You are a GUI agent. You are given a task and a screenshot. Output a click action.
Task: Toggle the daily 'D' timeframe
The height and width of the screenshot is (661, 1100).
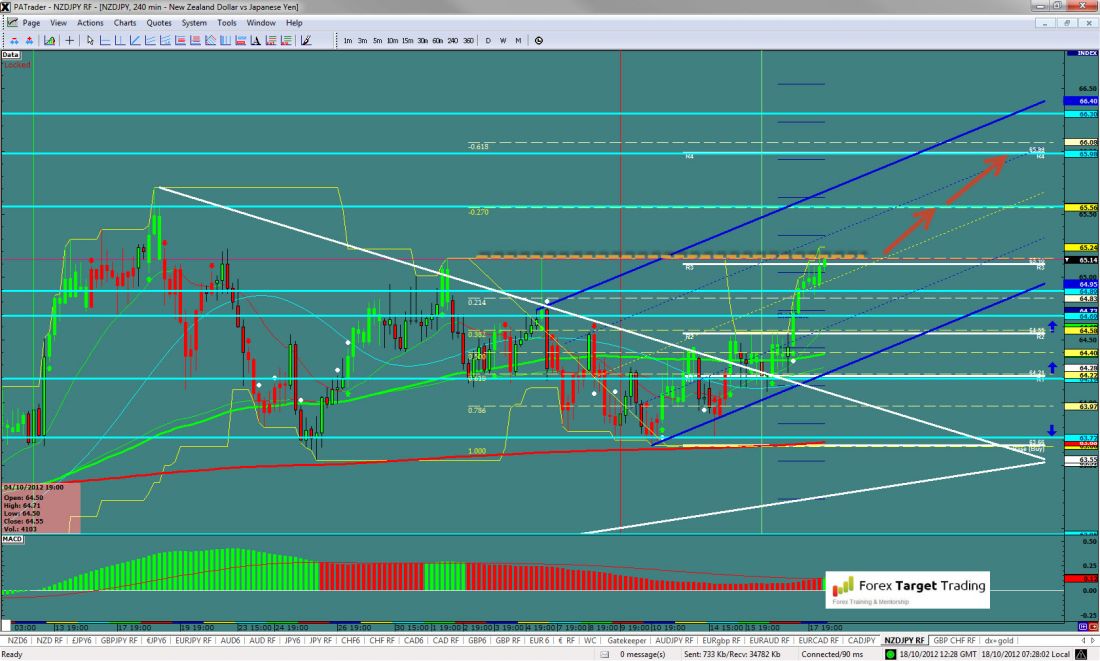click(x=488, y=41)
